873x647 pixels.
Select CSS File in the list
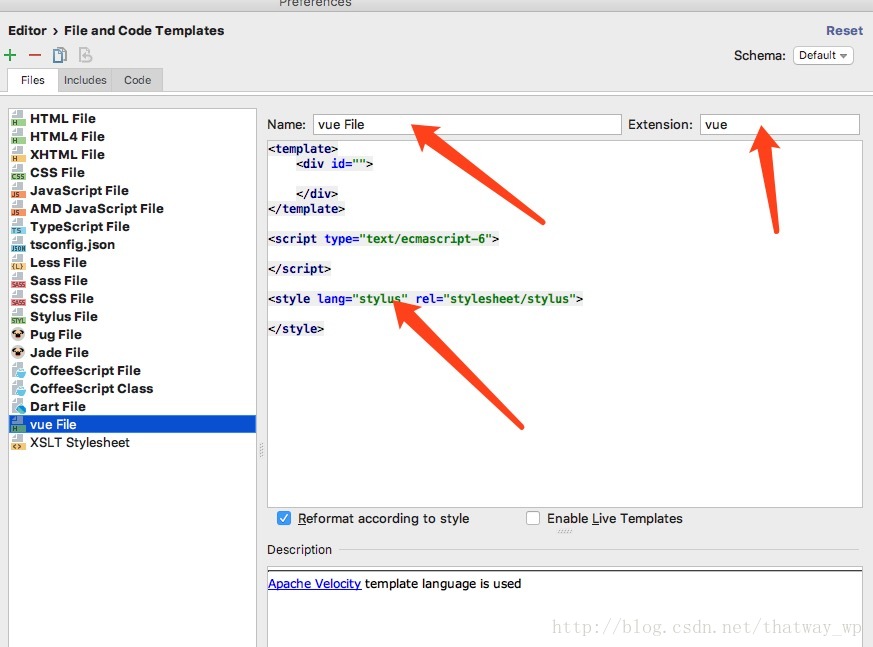133,173
